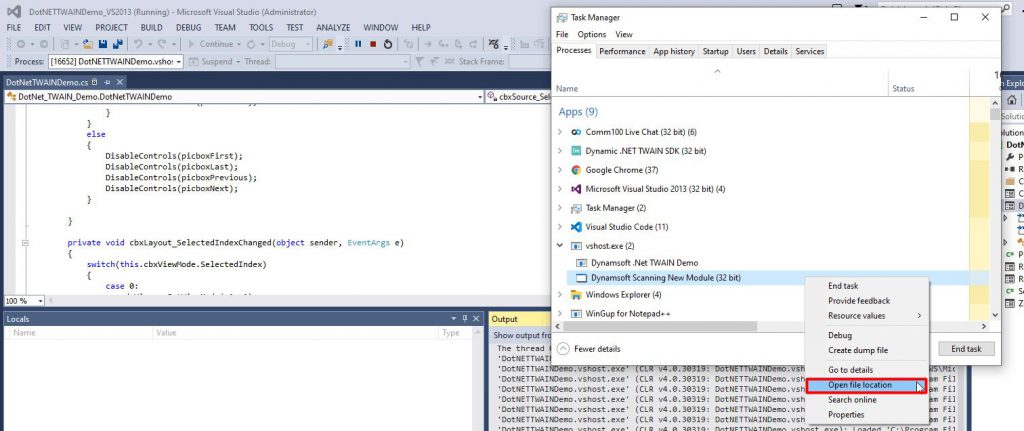
Task: Click the End task button
Action: tap(965, 349)
